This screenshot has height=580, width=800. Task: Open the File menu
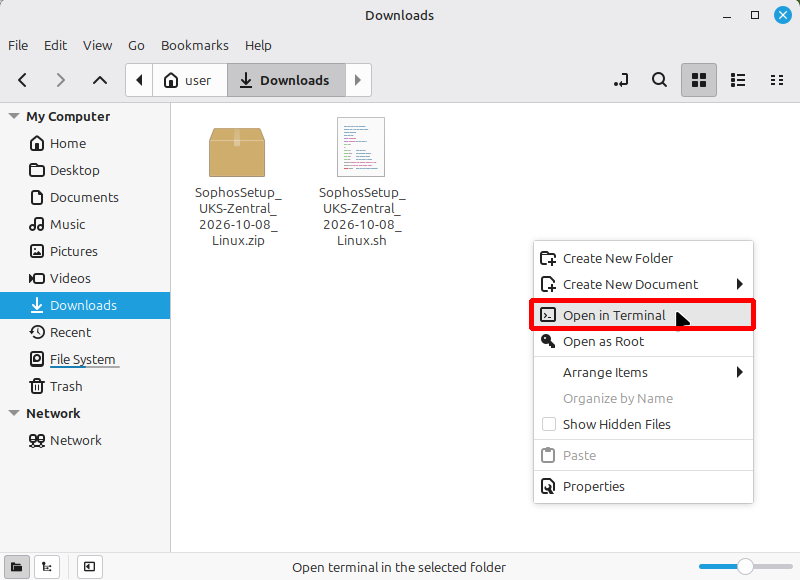[x=18, y=45]
